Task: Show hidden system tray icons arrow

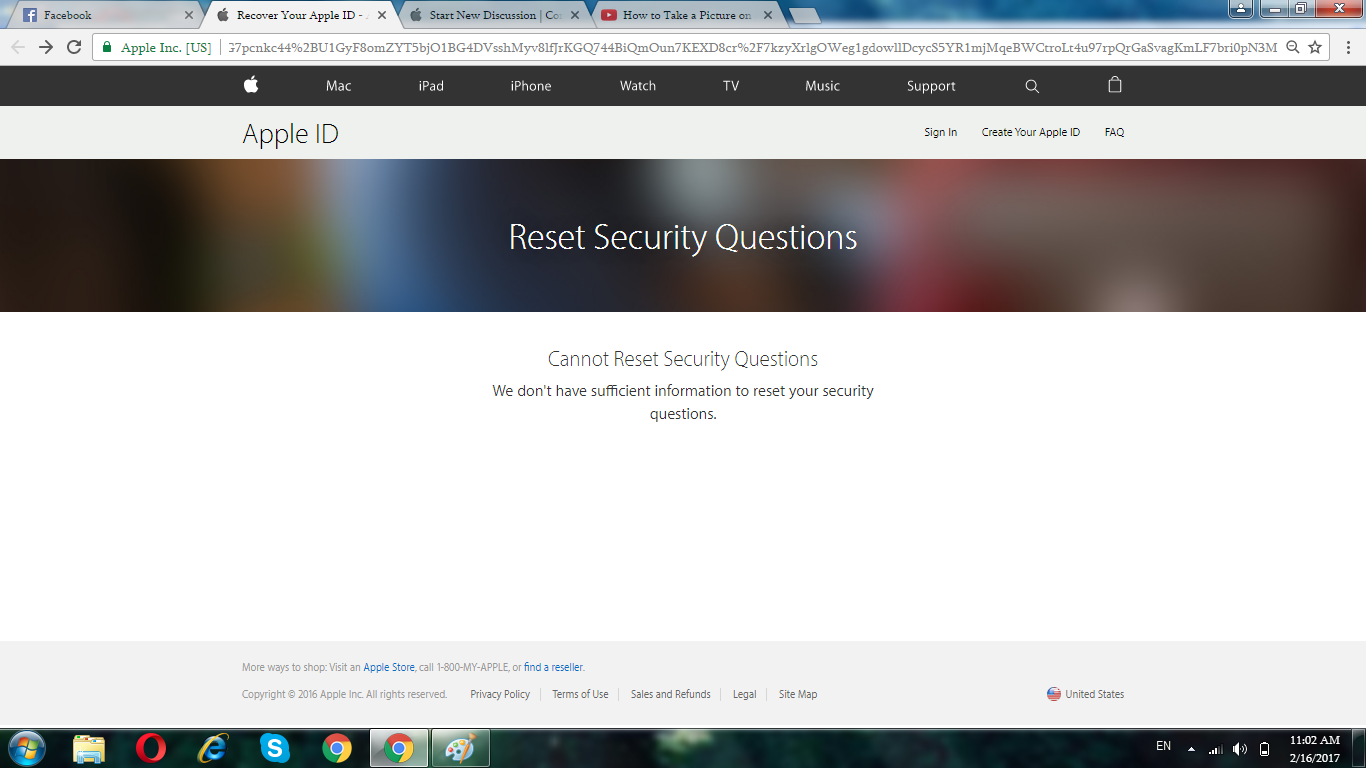Action: tap(1191, 749)
